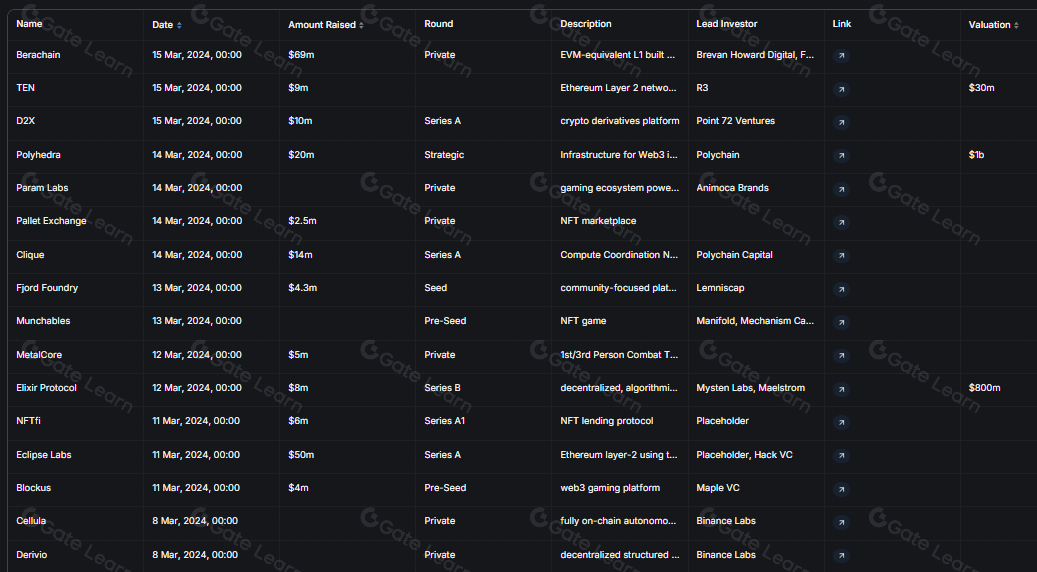Open the Fjord Foundry link icon
Screen dimensions: 1037x572
click(x=841, y=289)
